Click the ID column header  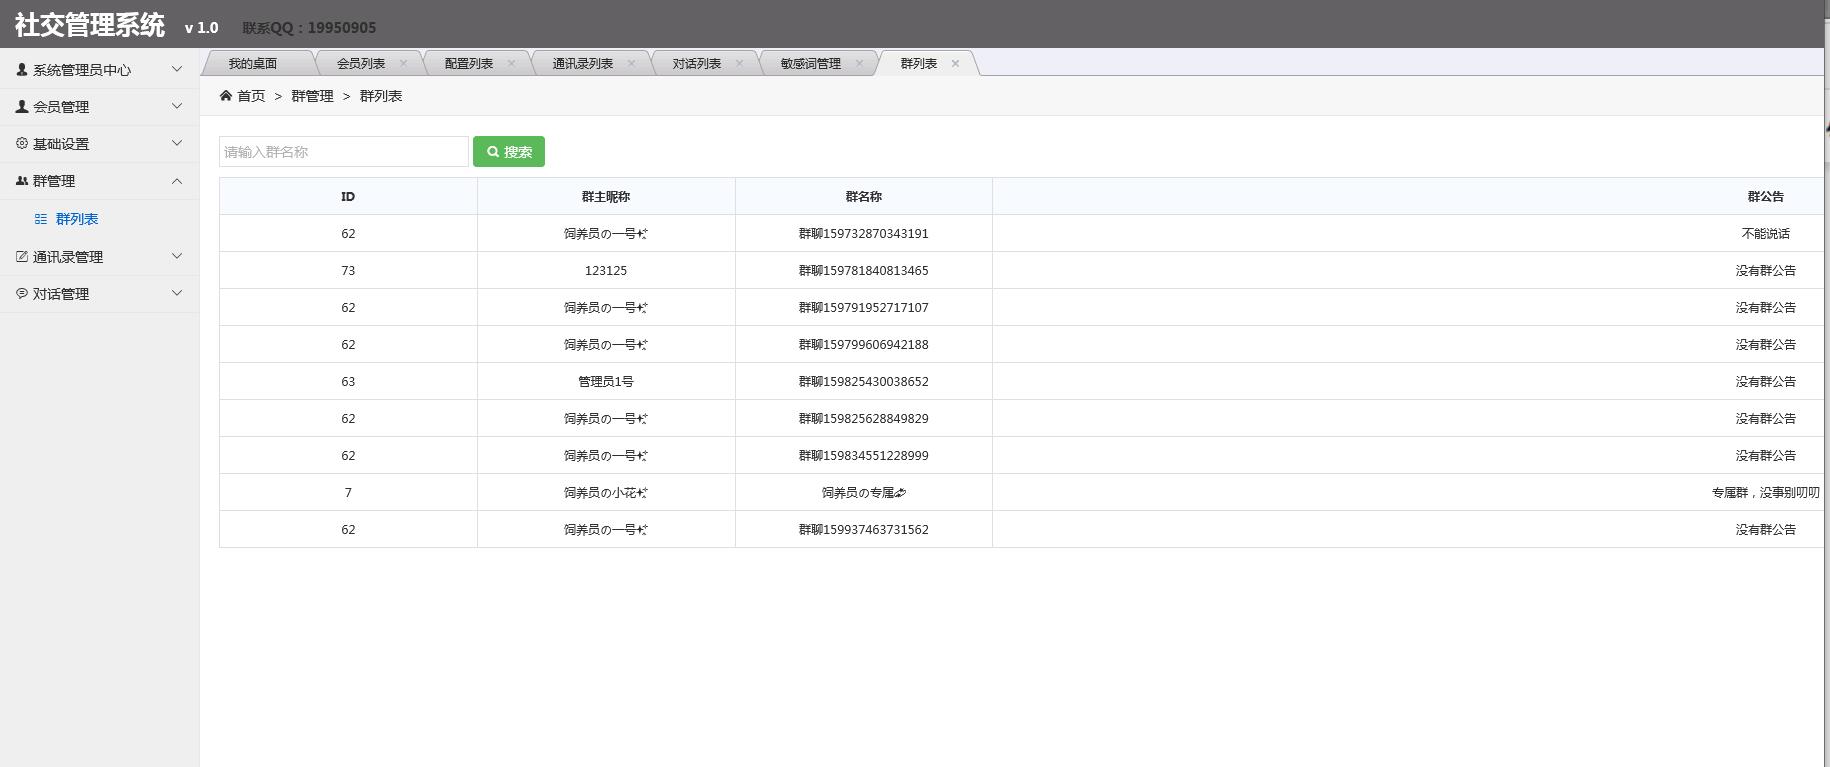pos(348,197)
